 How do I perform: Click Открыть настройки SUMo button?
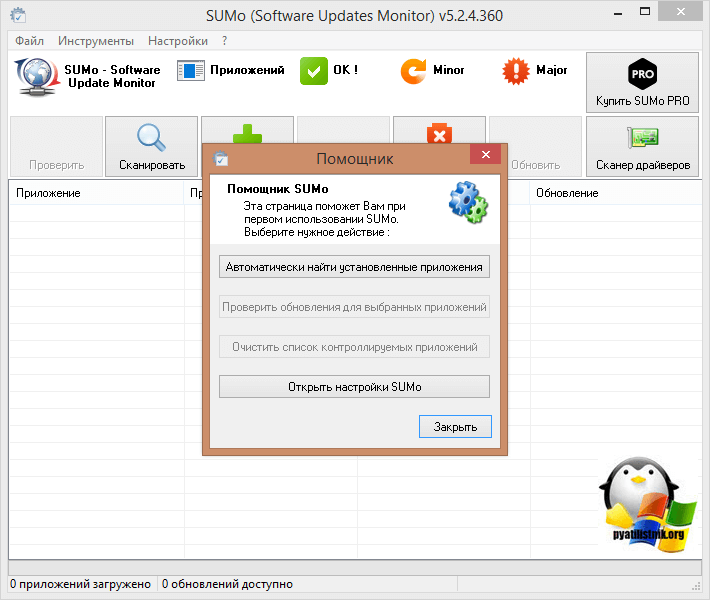coord(354,387)
